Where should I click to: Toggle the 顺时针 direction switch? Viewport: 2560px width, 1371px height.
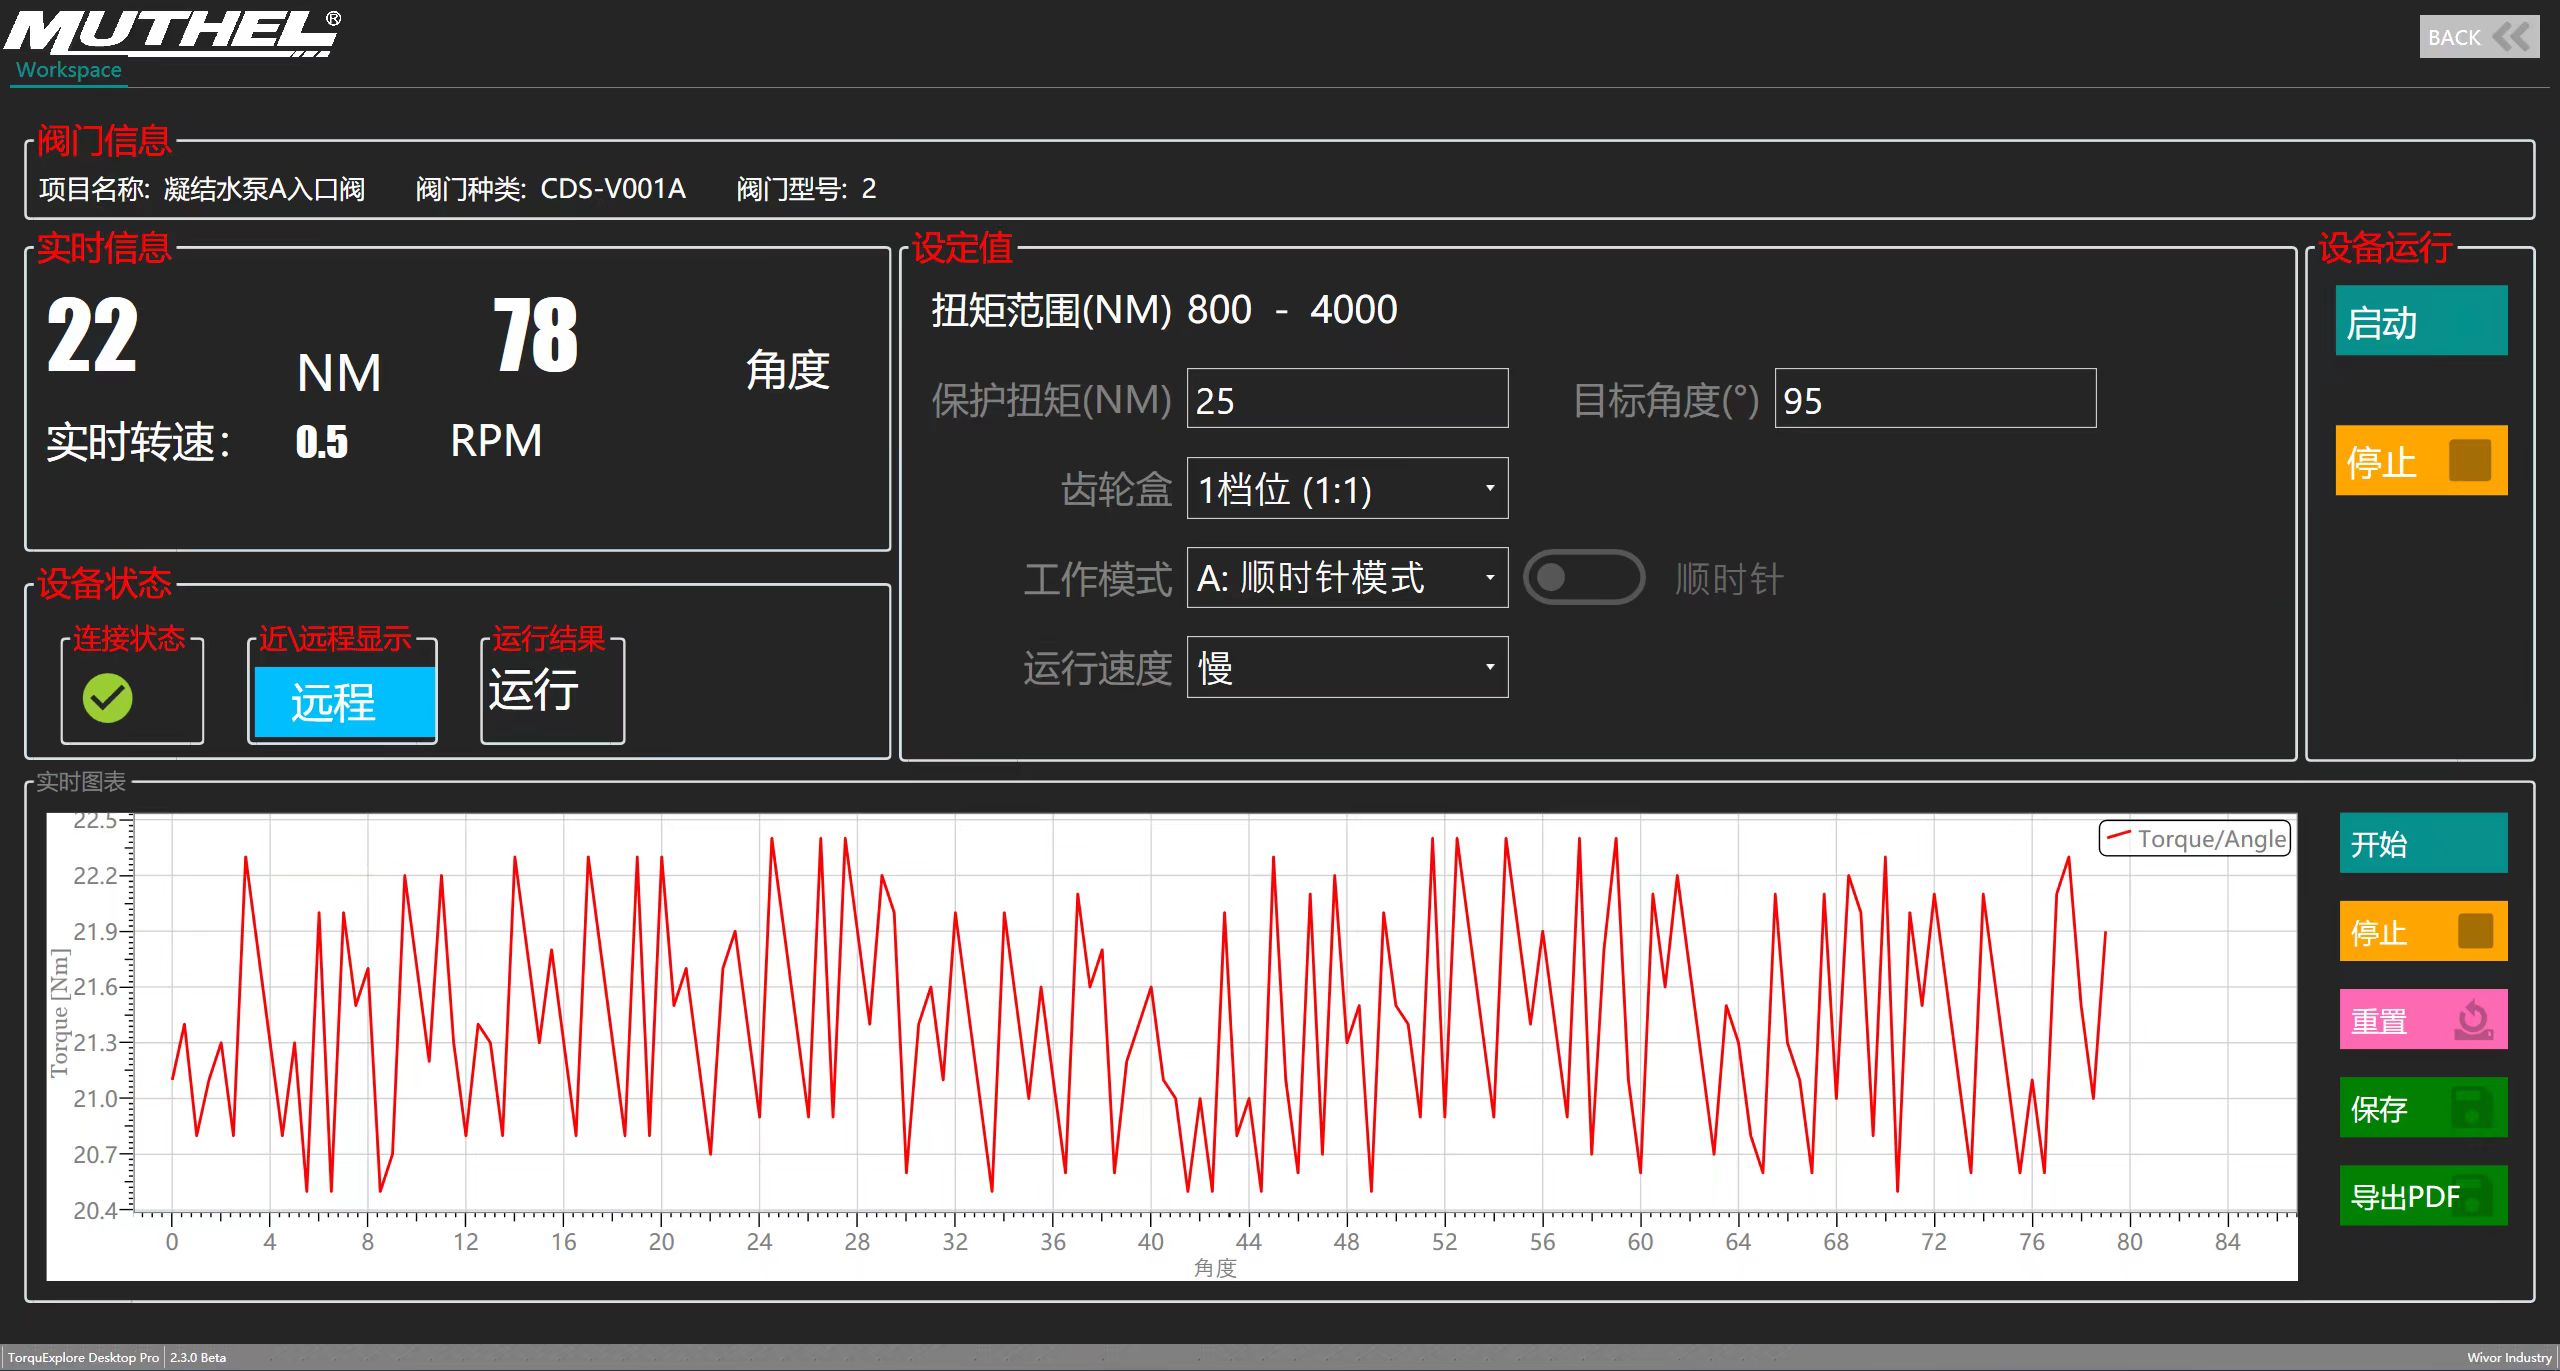[x=1584, y=578]
